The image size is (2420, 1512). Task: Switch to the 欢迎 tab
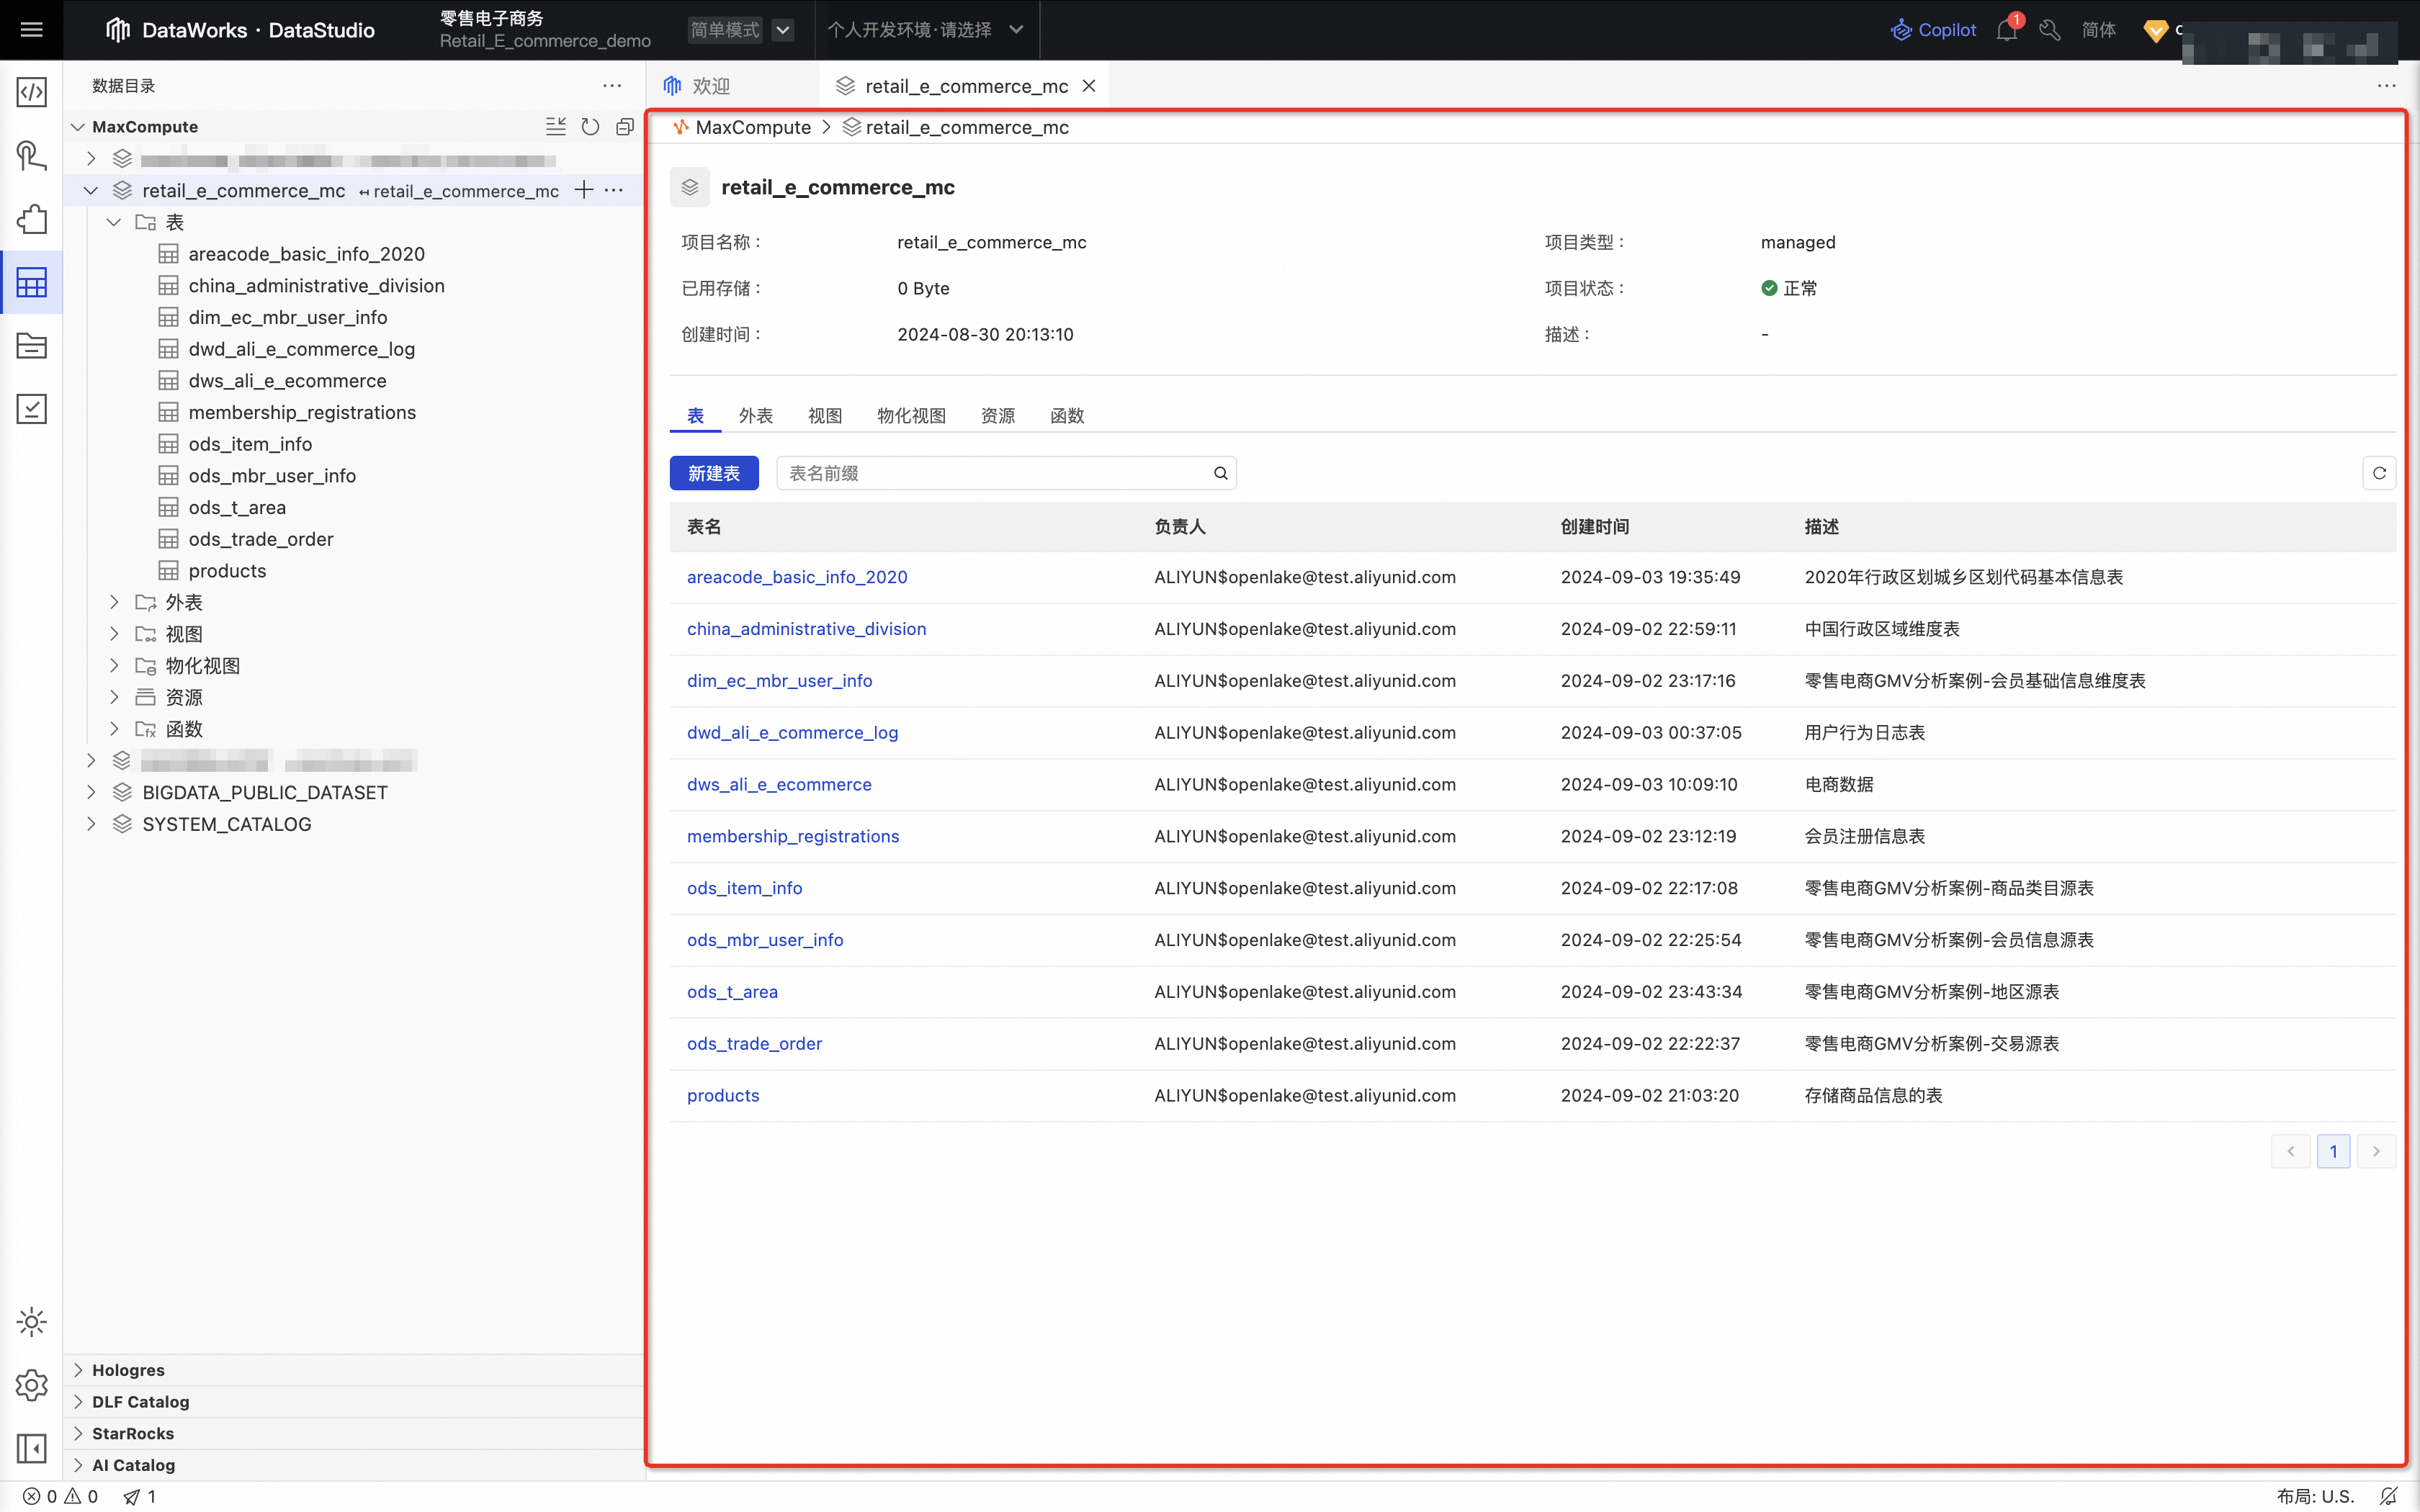tap(710, 86)
